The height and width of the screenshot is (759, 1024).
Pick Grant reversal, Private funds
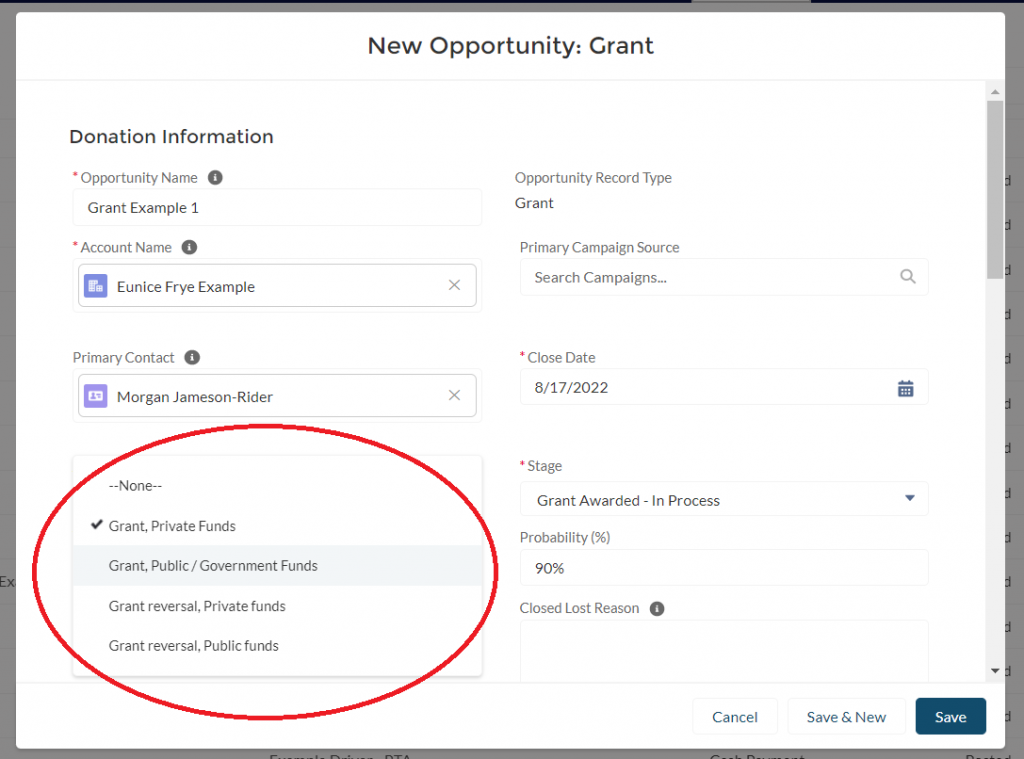point(197,606)
